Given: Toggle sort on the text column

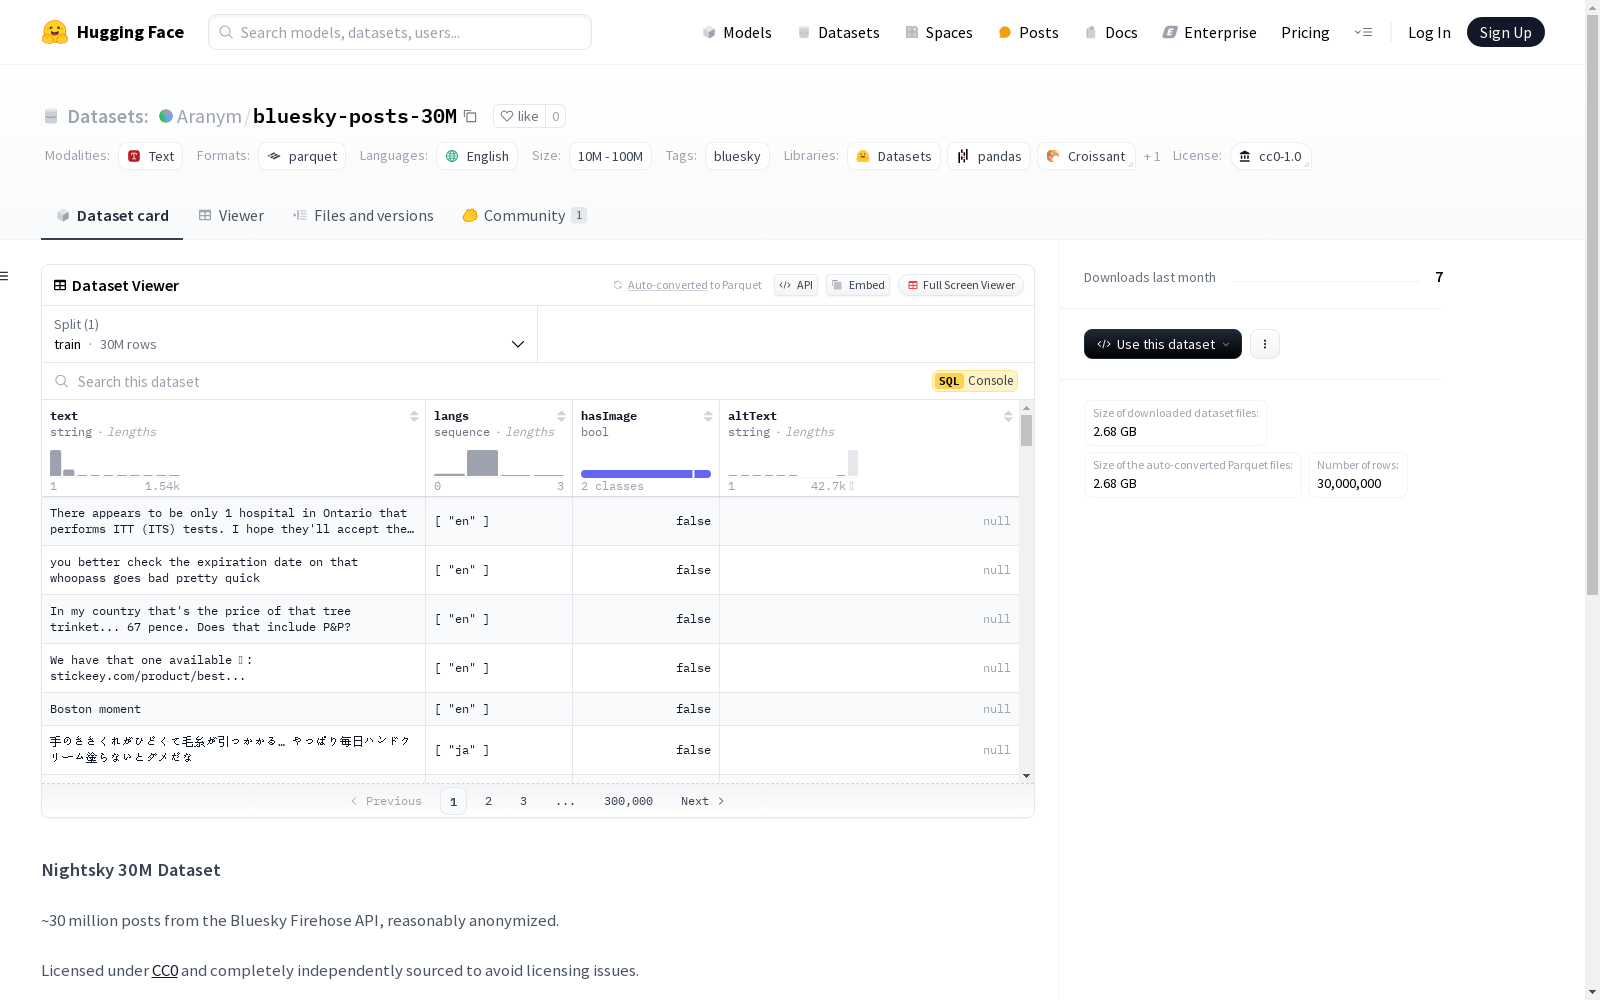Looking at the screenshot, I should pyautogui.click(x=414, y=416).
